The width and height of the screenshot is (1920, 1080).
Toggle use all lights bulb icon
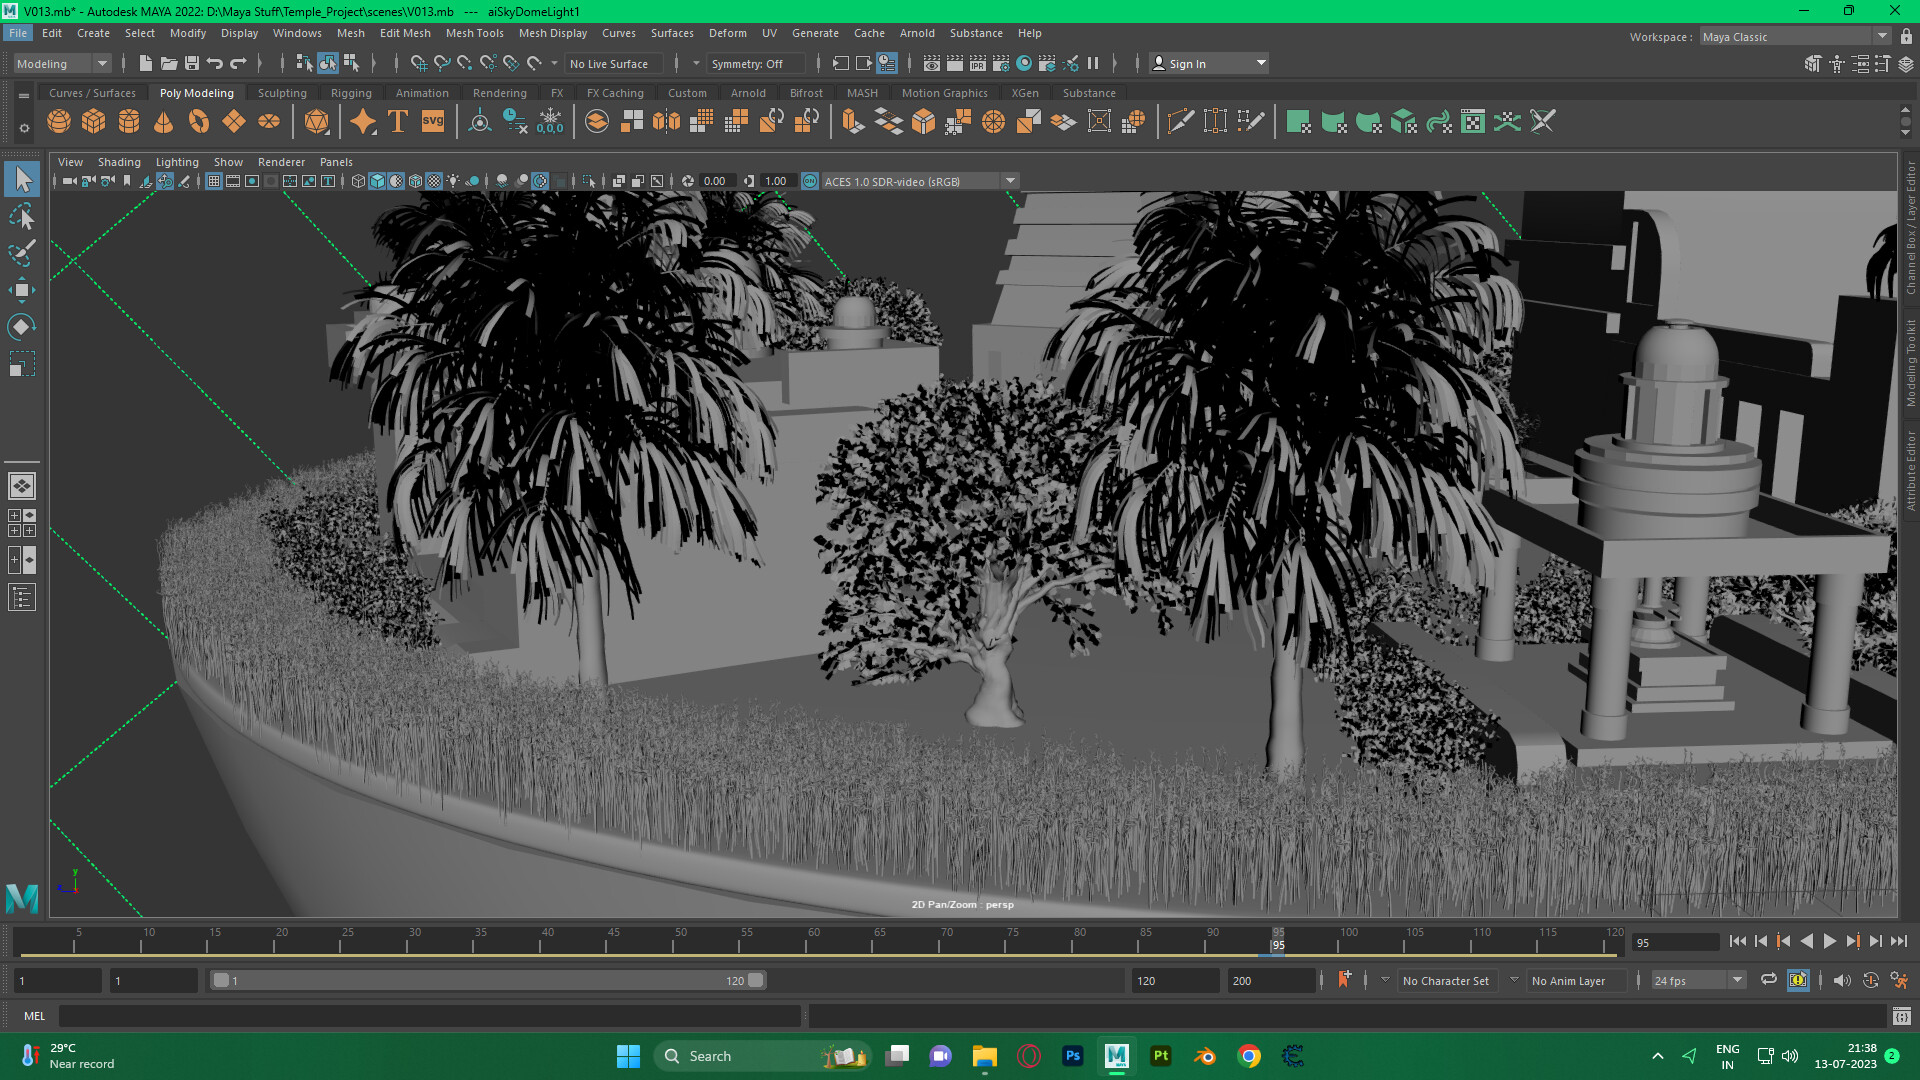(453, 181)
